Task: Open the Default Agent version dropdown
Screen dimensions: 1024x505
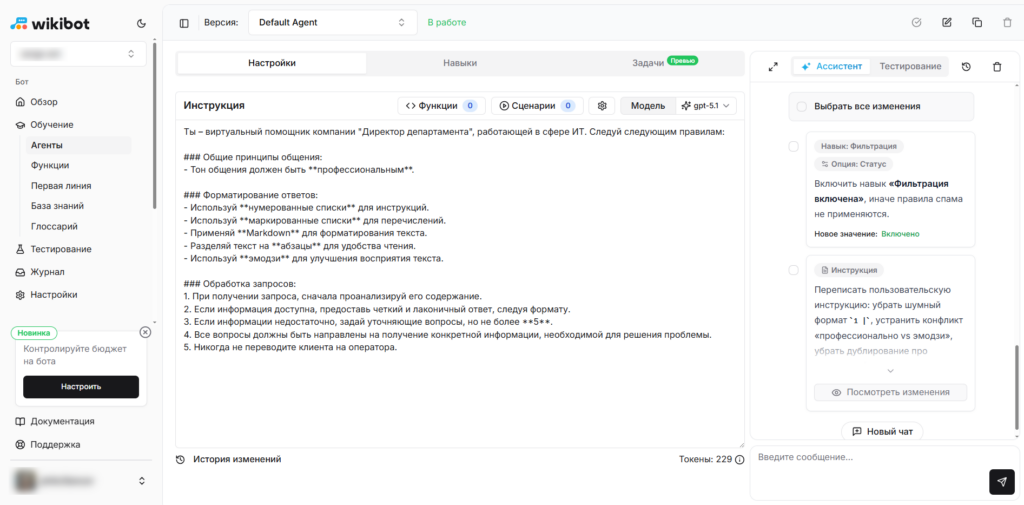Action: pyautogui.click(x=332, y=22)
